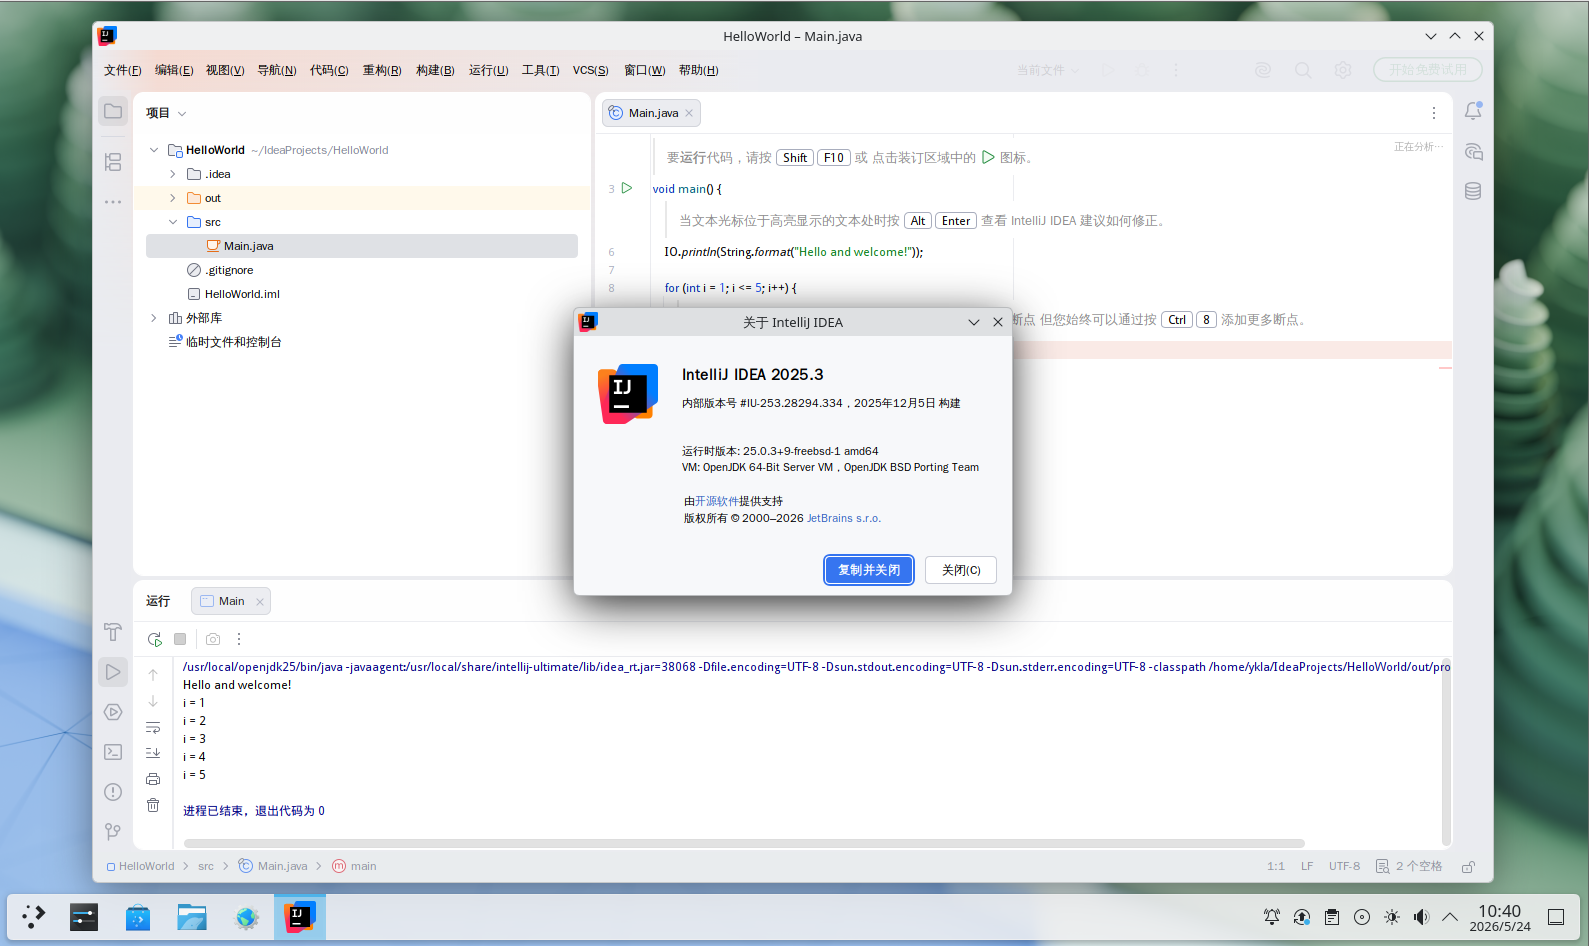The image size is (1589, 946).
Task: Toggle soft-wrap in the console output
Action: coord(153,727)
